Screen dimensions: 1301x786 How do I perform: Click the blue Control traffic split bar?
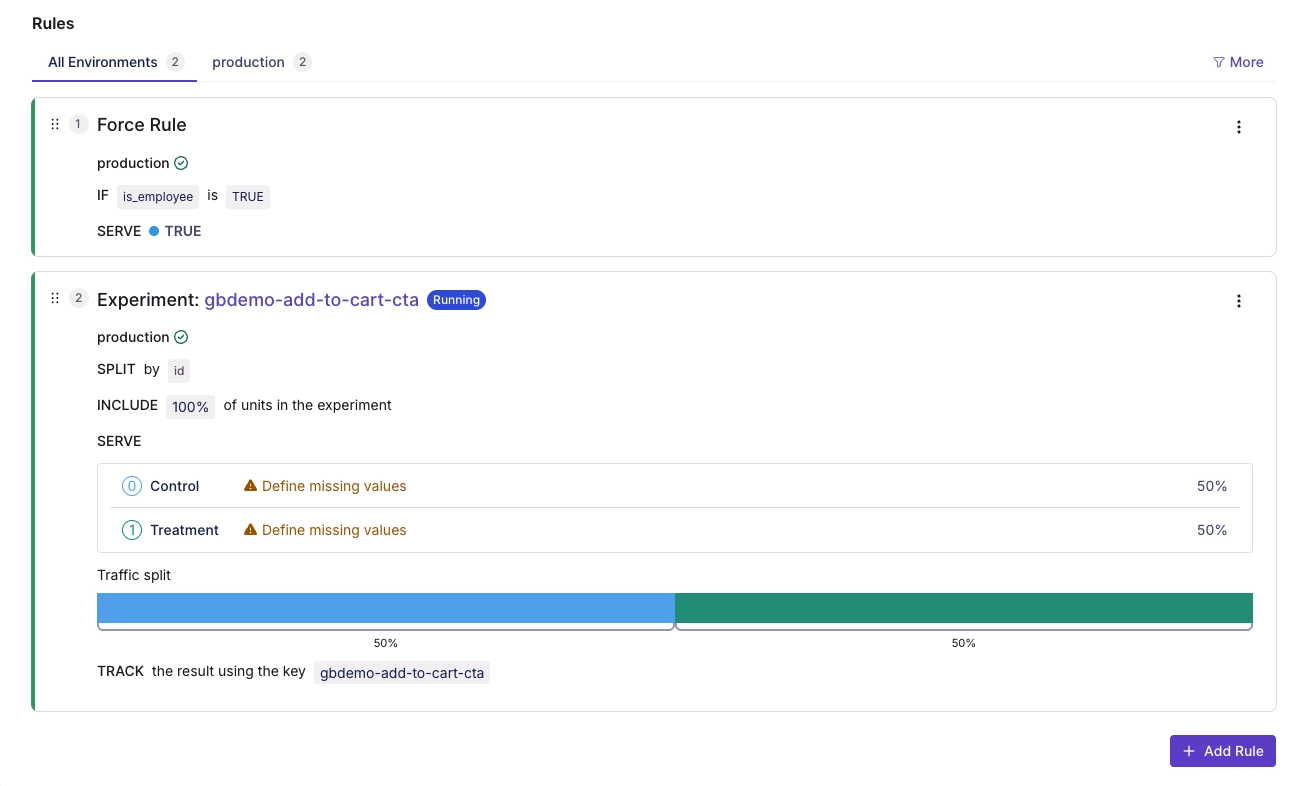(386, 608)
